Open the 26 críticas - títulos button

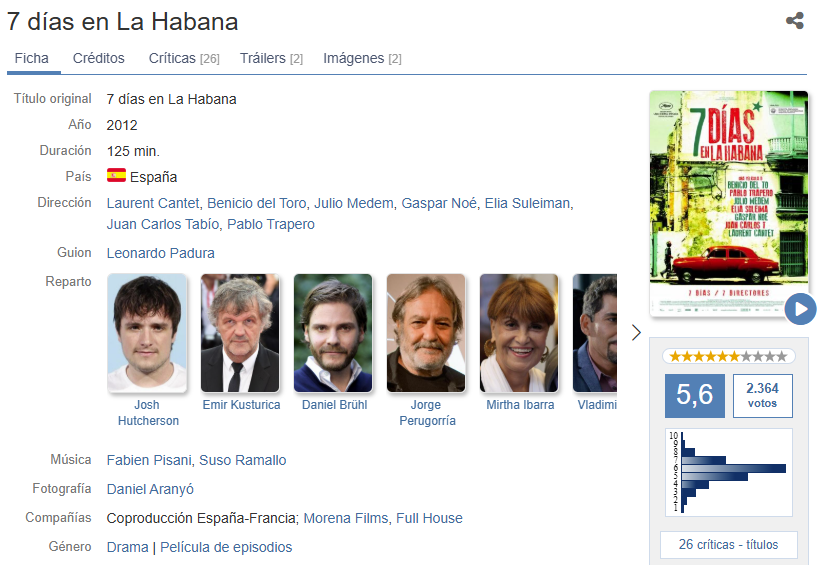pos(728,545)
